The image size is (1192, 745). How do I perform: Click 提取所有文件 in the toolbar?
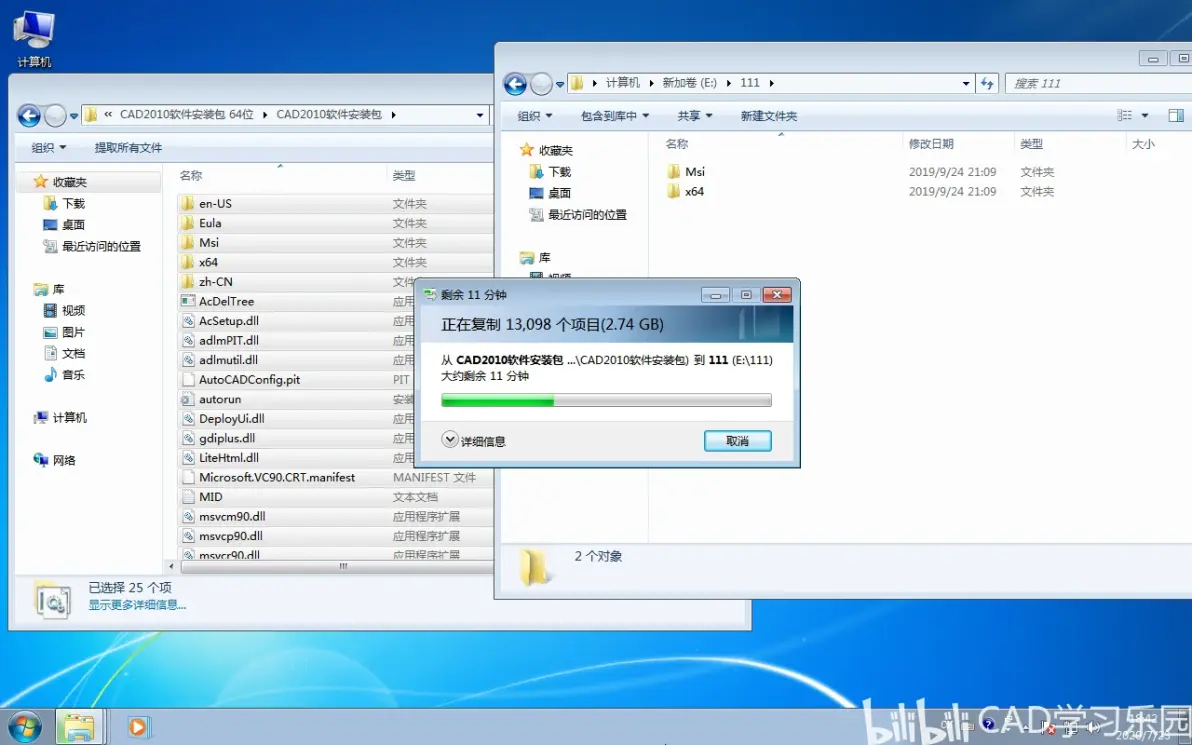click(128, 147)
